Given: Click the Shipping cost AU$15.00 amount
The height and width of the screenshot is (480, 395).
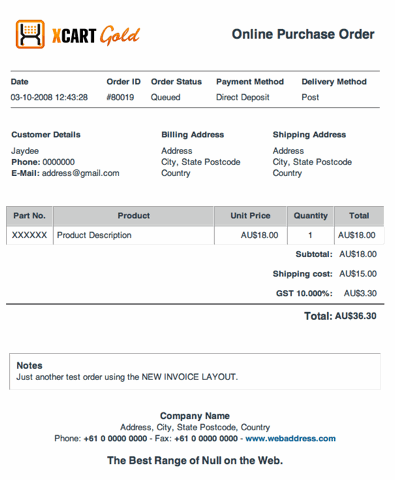Looking at the screenshot, I should [x=358, y=274].
